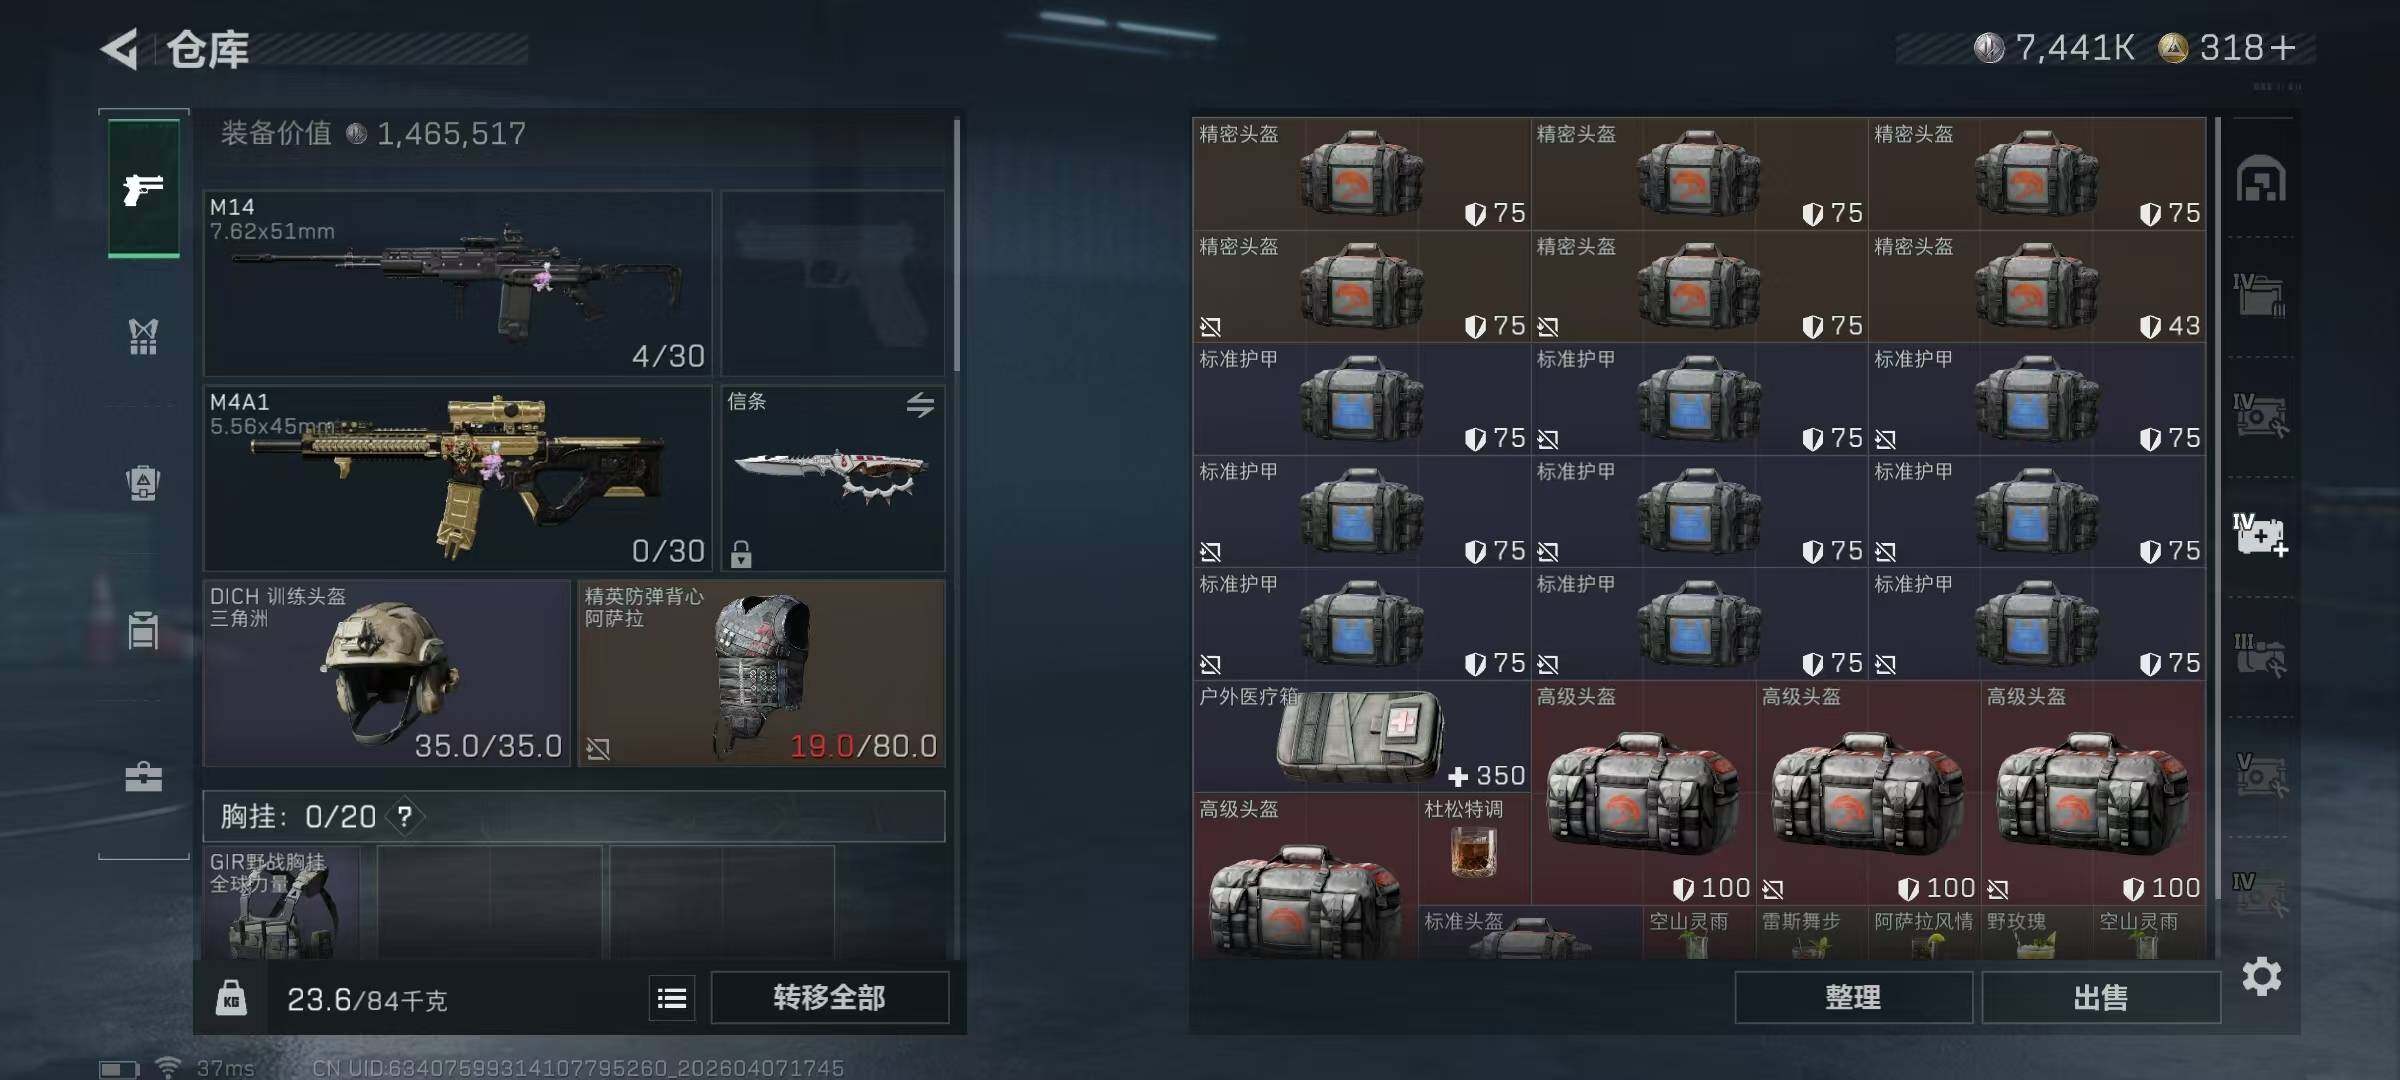Toggle the lock icon under the 信条 knife
Screen dimensions: 2400x1080
pos(741,554)
